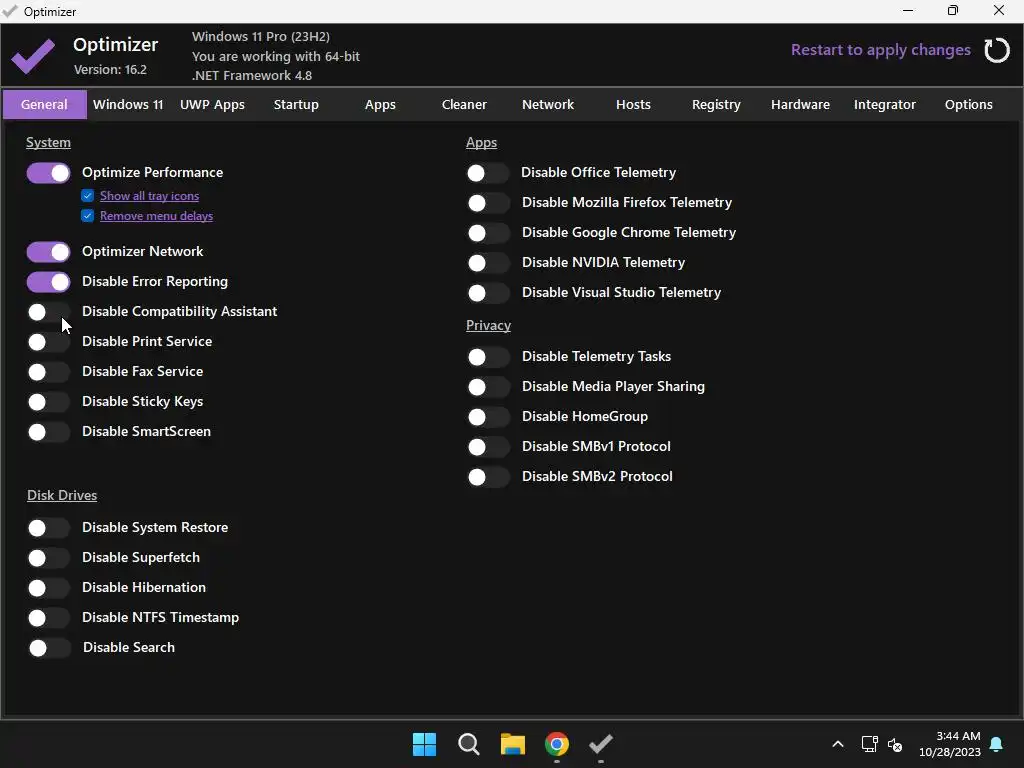Open the UWP Apps tab

click(212, 104)
